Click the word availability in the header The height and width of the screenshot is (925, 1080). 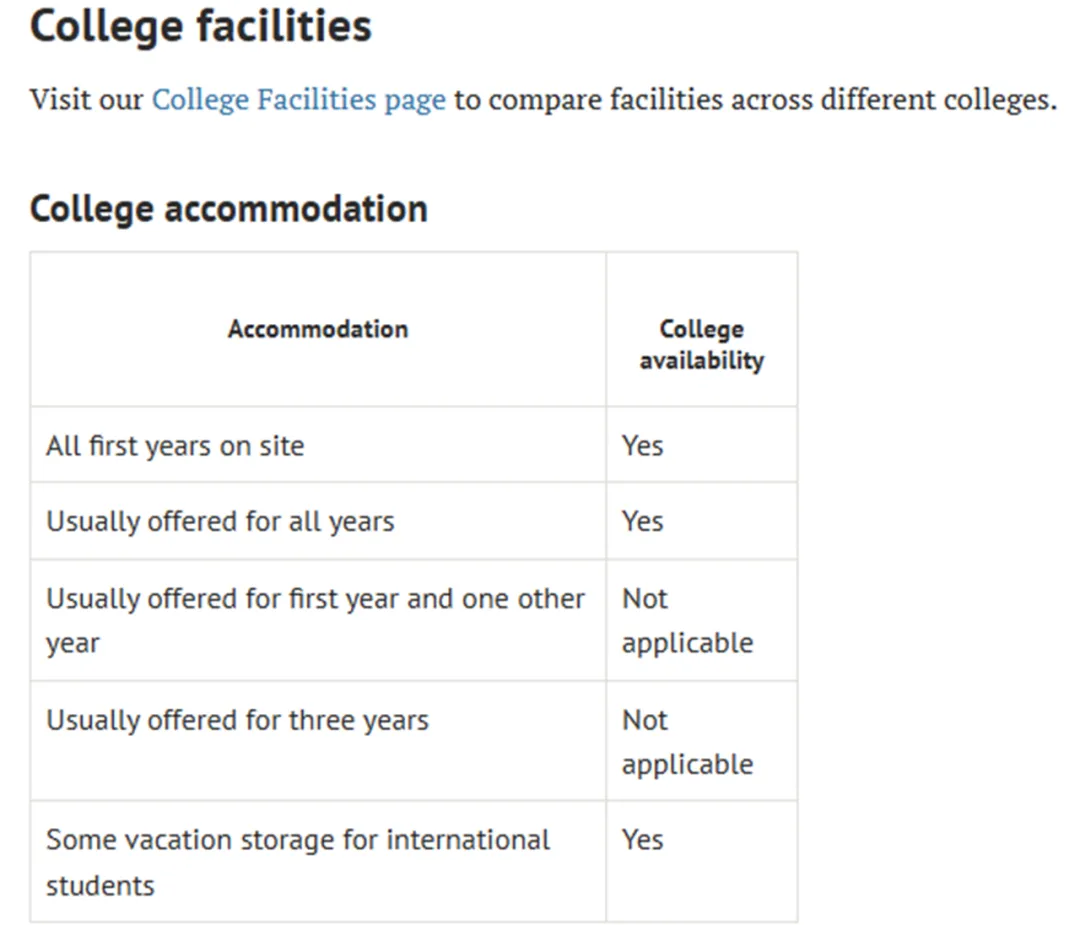click(x=701, y=360)
